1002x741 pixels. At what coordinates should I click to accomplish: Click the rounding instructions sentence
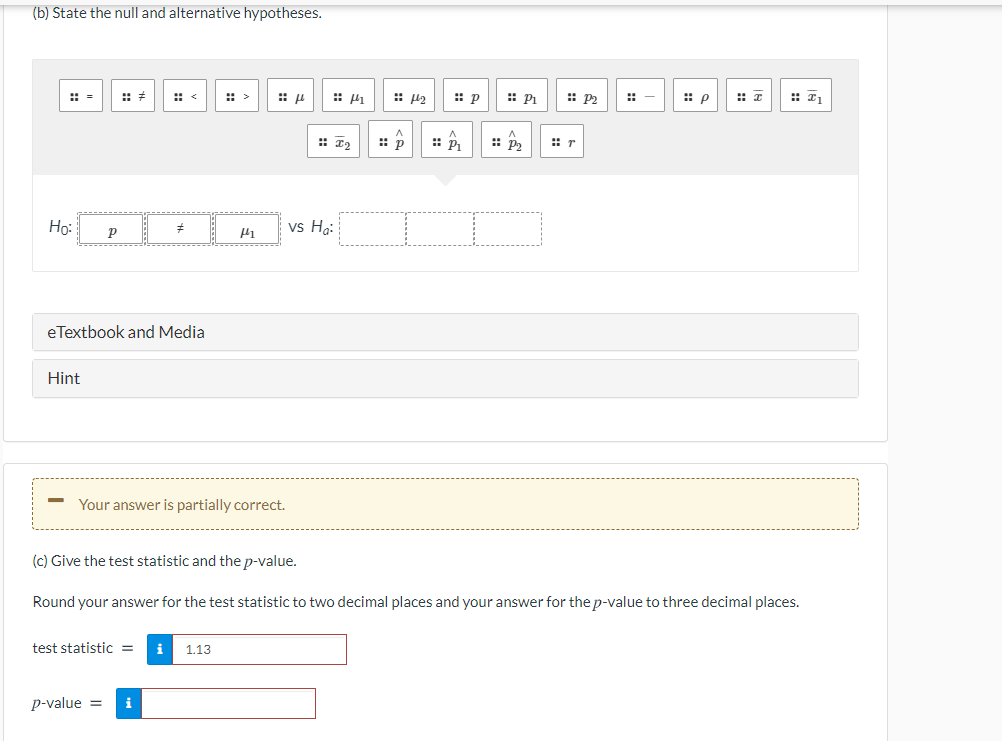416,602
